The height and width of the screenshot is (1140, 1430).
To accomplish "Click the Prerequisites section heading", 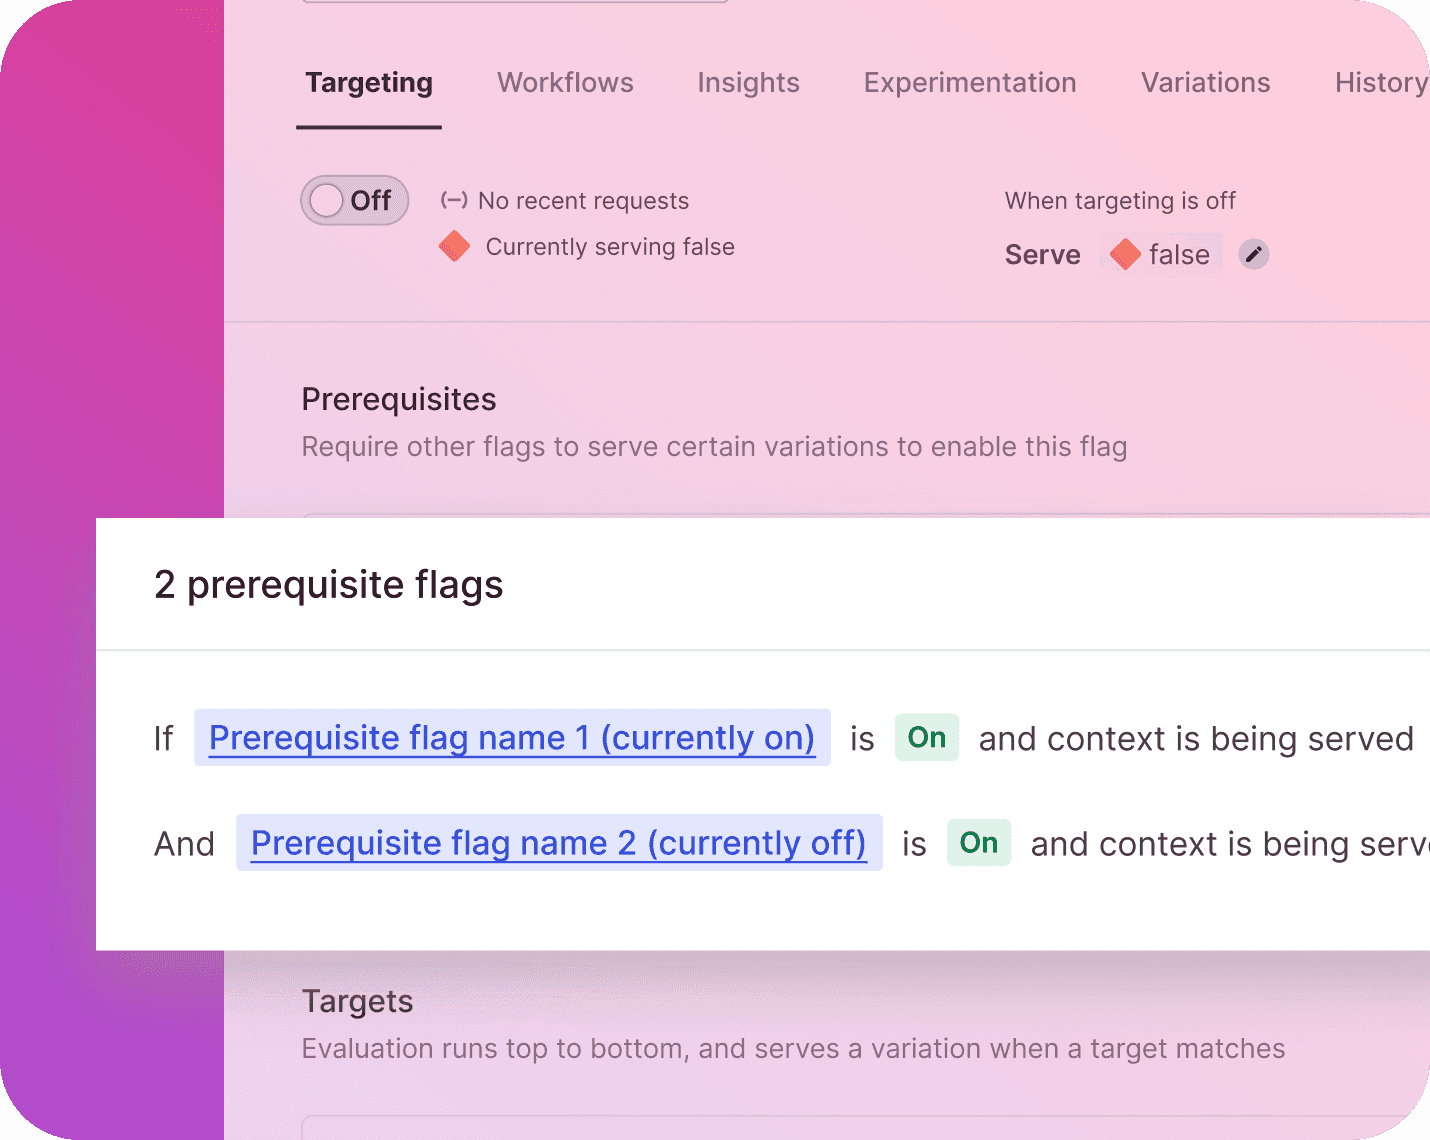I will point(399,399).
